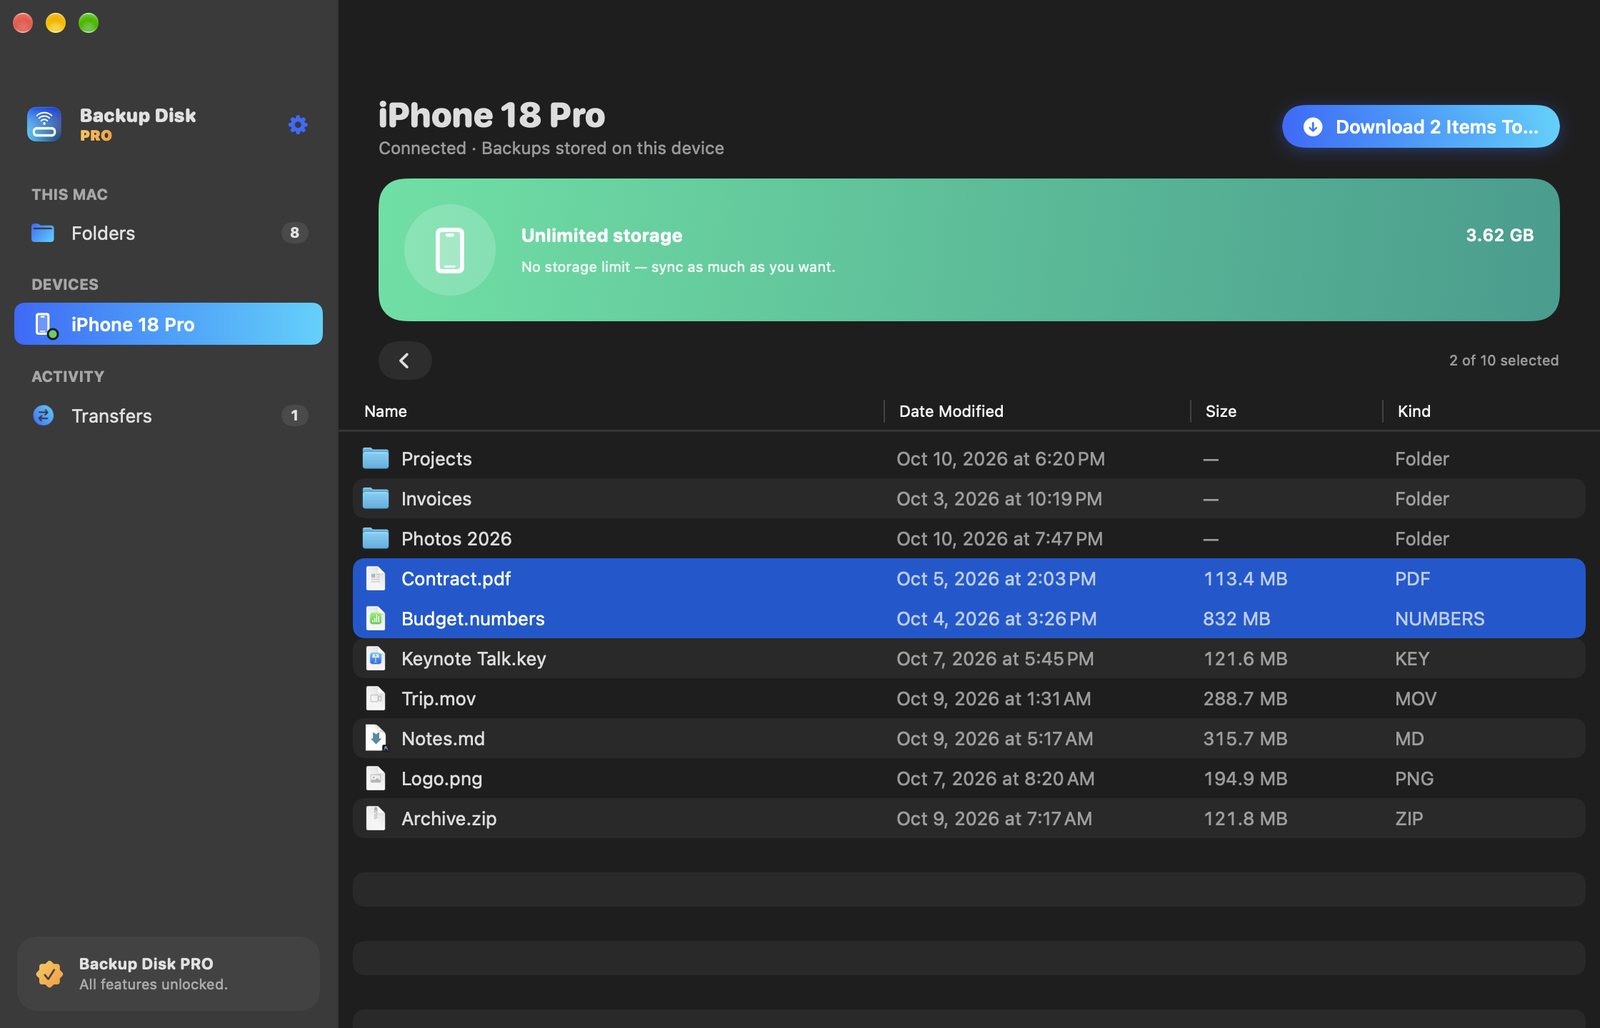Screen dimensions: 1600x1028
Task: Click the Contract.pdf file icon
Action: 376,579
